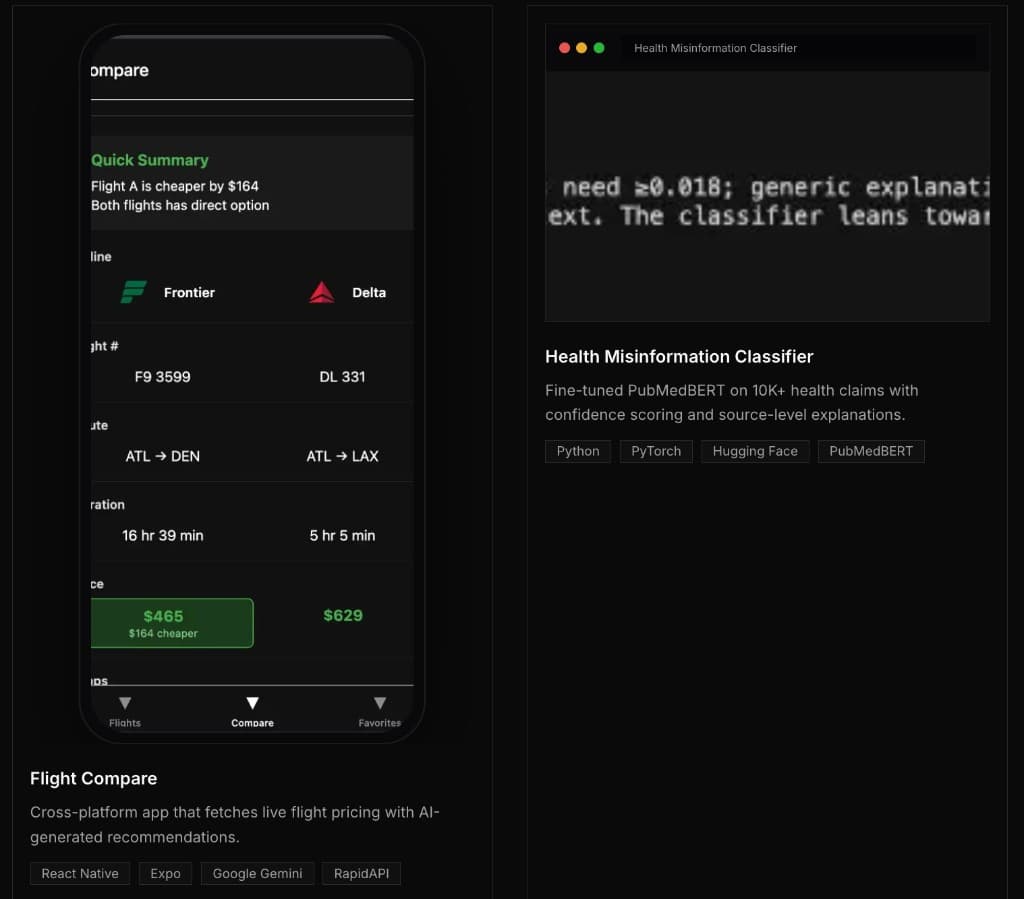Select the RapidAPI tag
The width and height of the screenshot is (1024, 899).
click(361, 873)
